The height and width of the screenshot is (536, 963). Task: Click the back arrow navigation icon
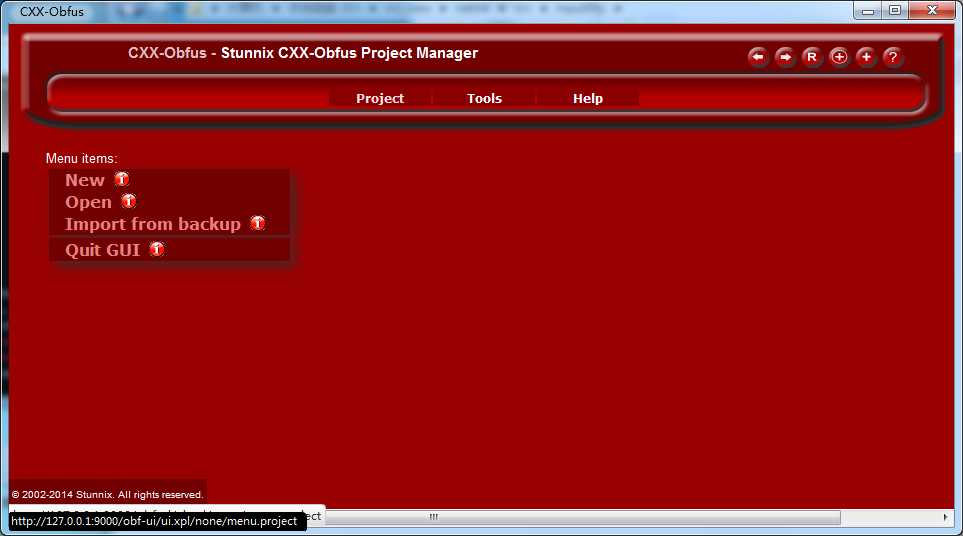coord(758,57)
